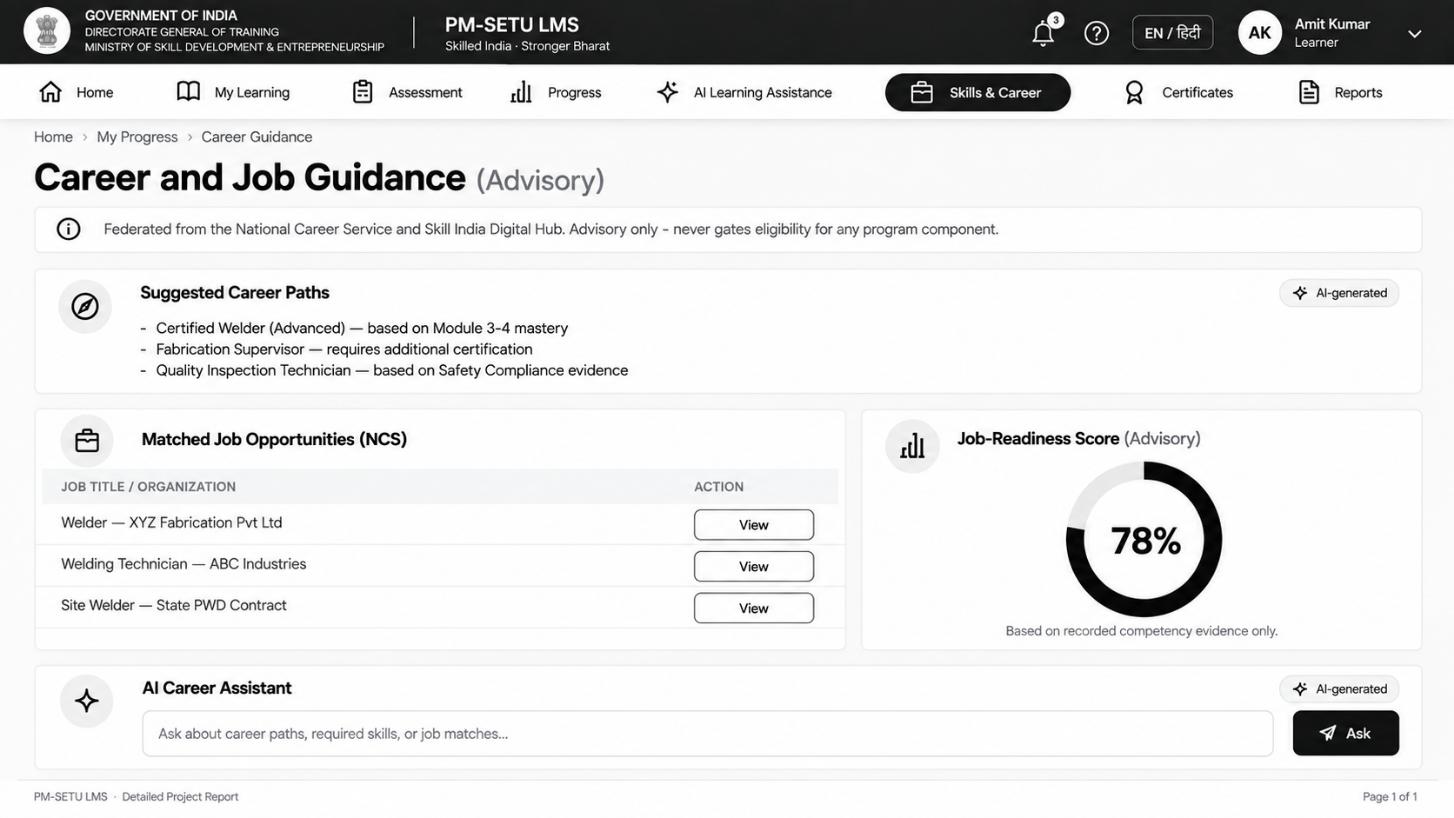
Task: Click the info icon in advisory banner
Action: tap(68, 229)
